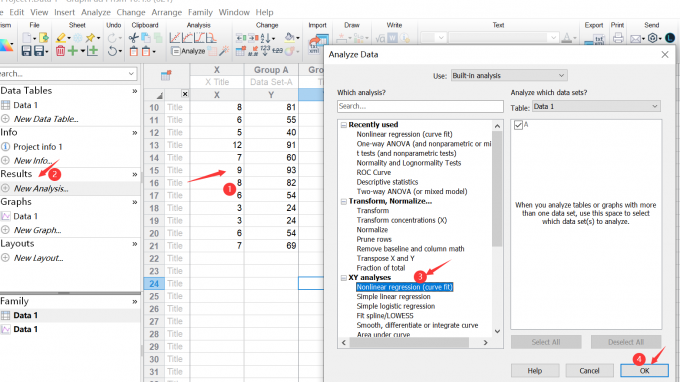Collapse the Transform, Normalize group
680x382 pixels.
343,202
